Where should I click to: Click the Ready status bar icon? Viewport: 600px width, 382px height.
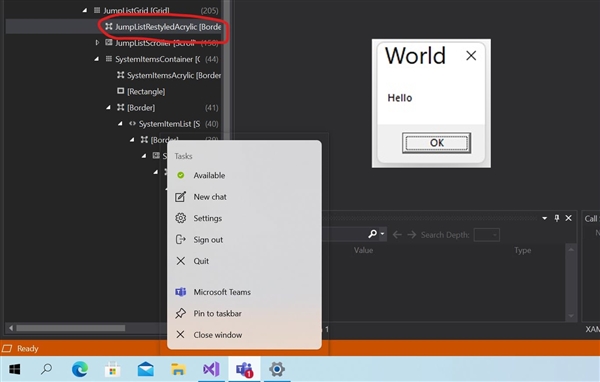pyautogui.click(x=7, y=348)
